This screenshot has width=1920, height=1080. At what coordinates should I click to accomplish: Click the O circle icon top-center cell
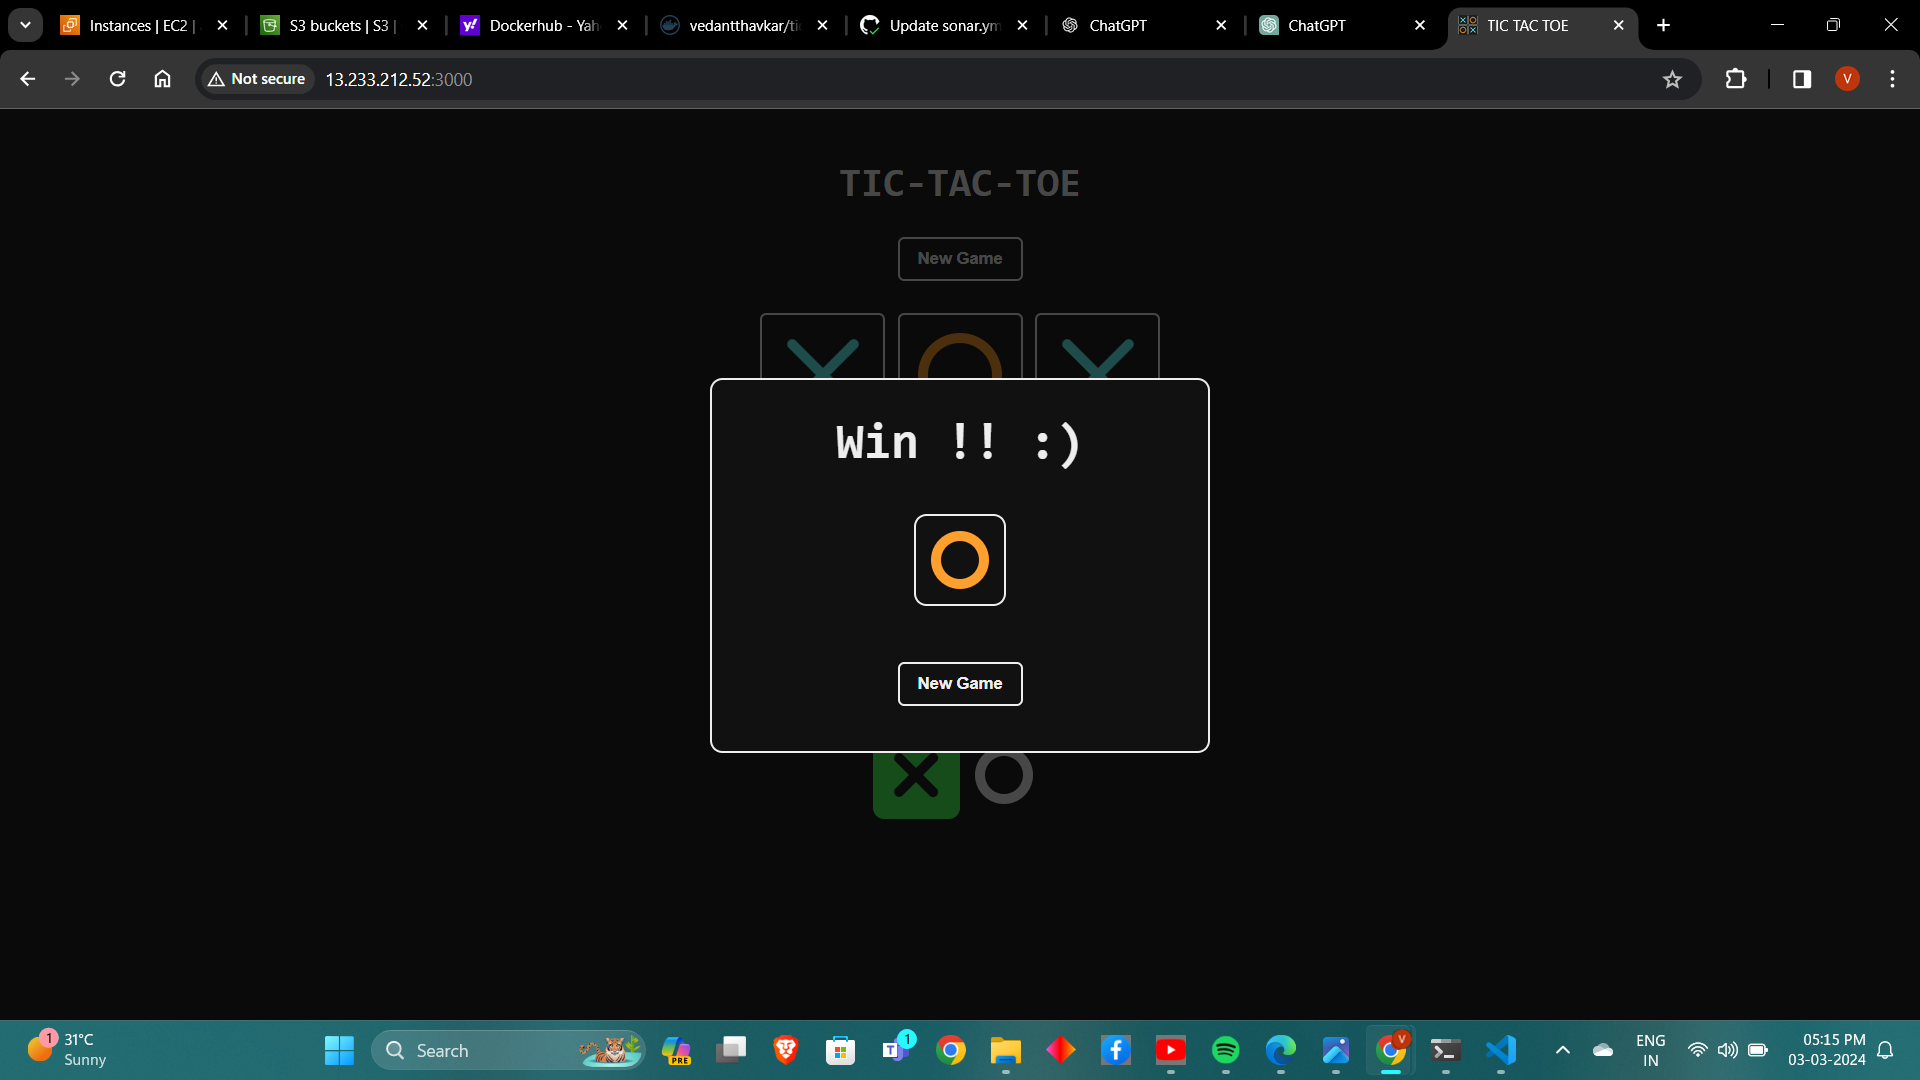[x=959, y=356]
